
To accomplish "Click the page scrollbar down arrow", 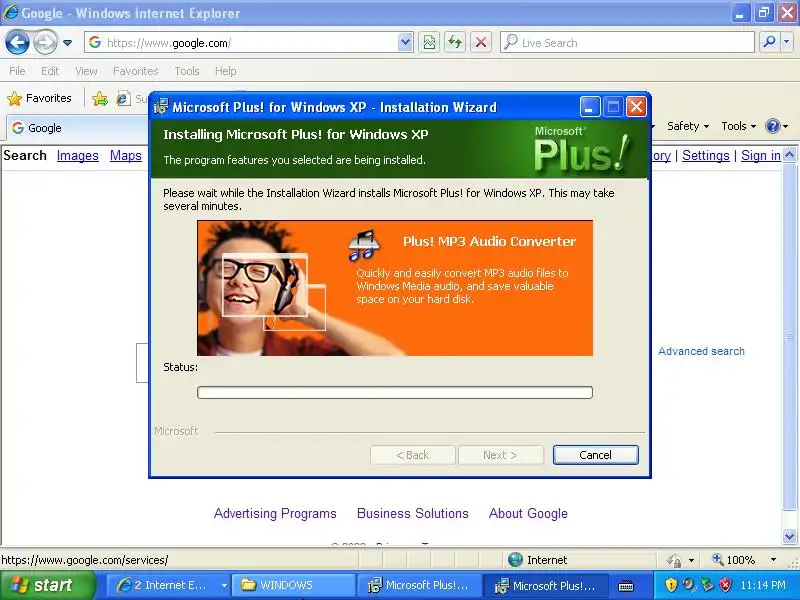I will (790, 536).
